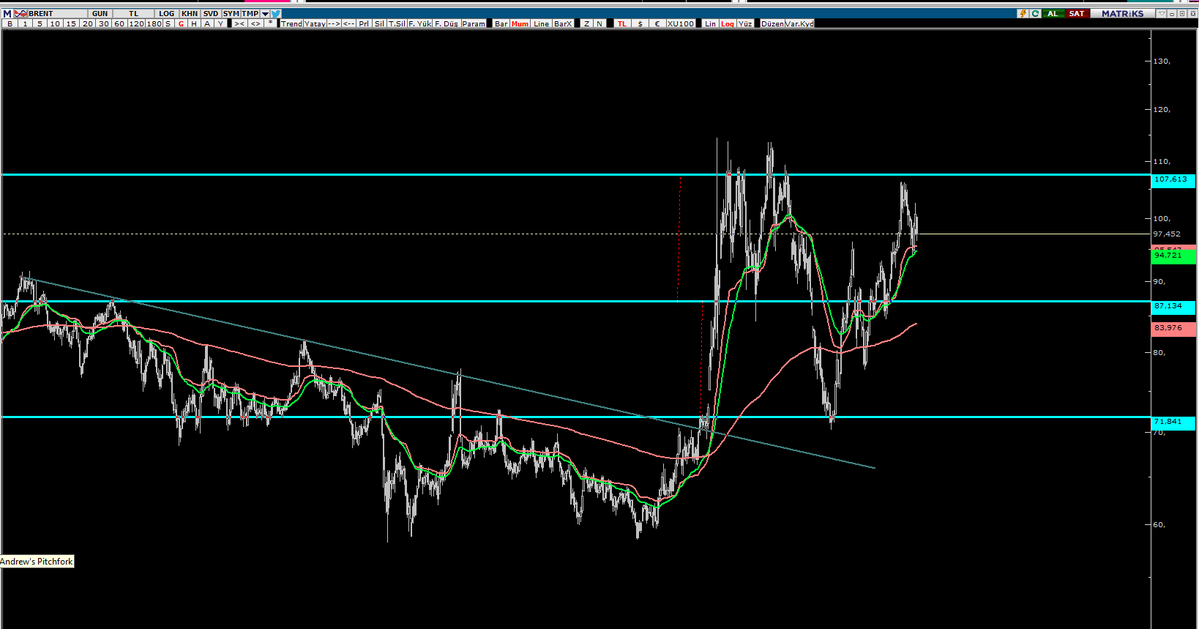Image resolution: width=1199 pixels, height=629 pixels.
Task: Open the TMP menu
Action: pyautogui.click(x=250, y=14)
